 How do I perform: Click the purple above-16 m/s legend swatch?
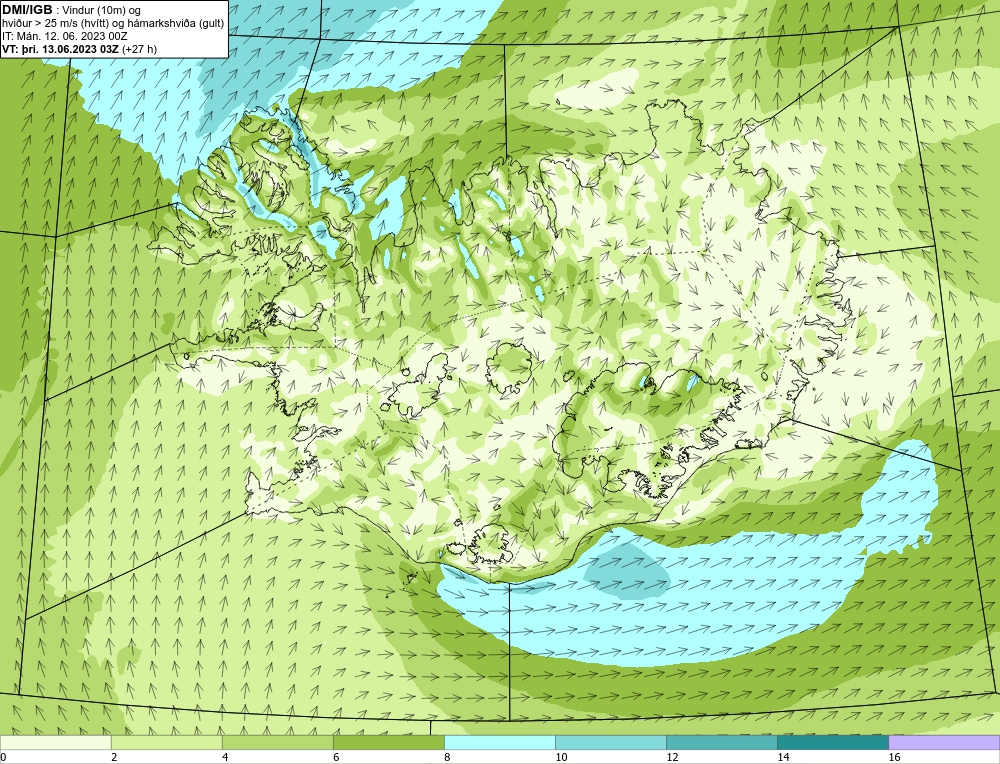945,742
